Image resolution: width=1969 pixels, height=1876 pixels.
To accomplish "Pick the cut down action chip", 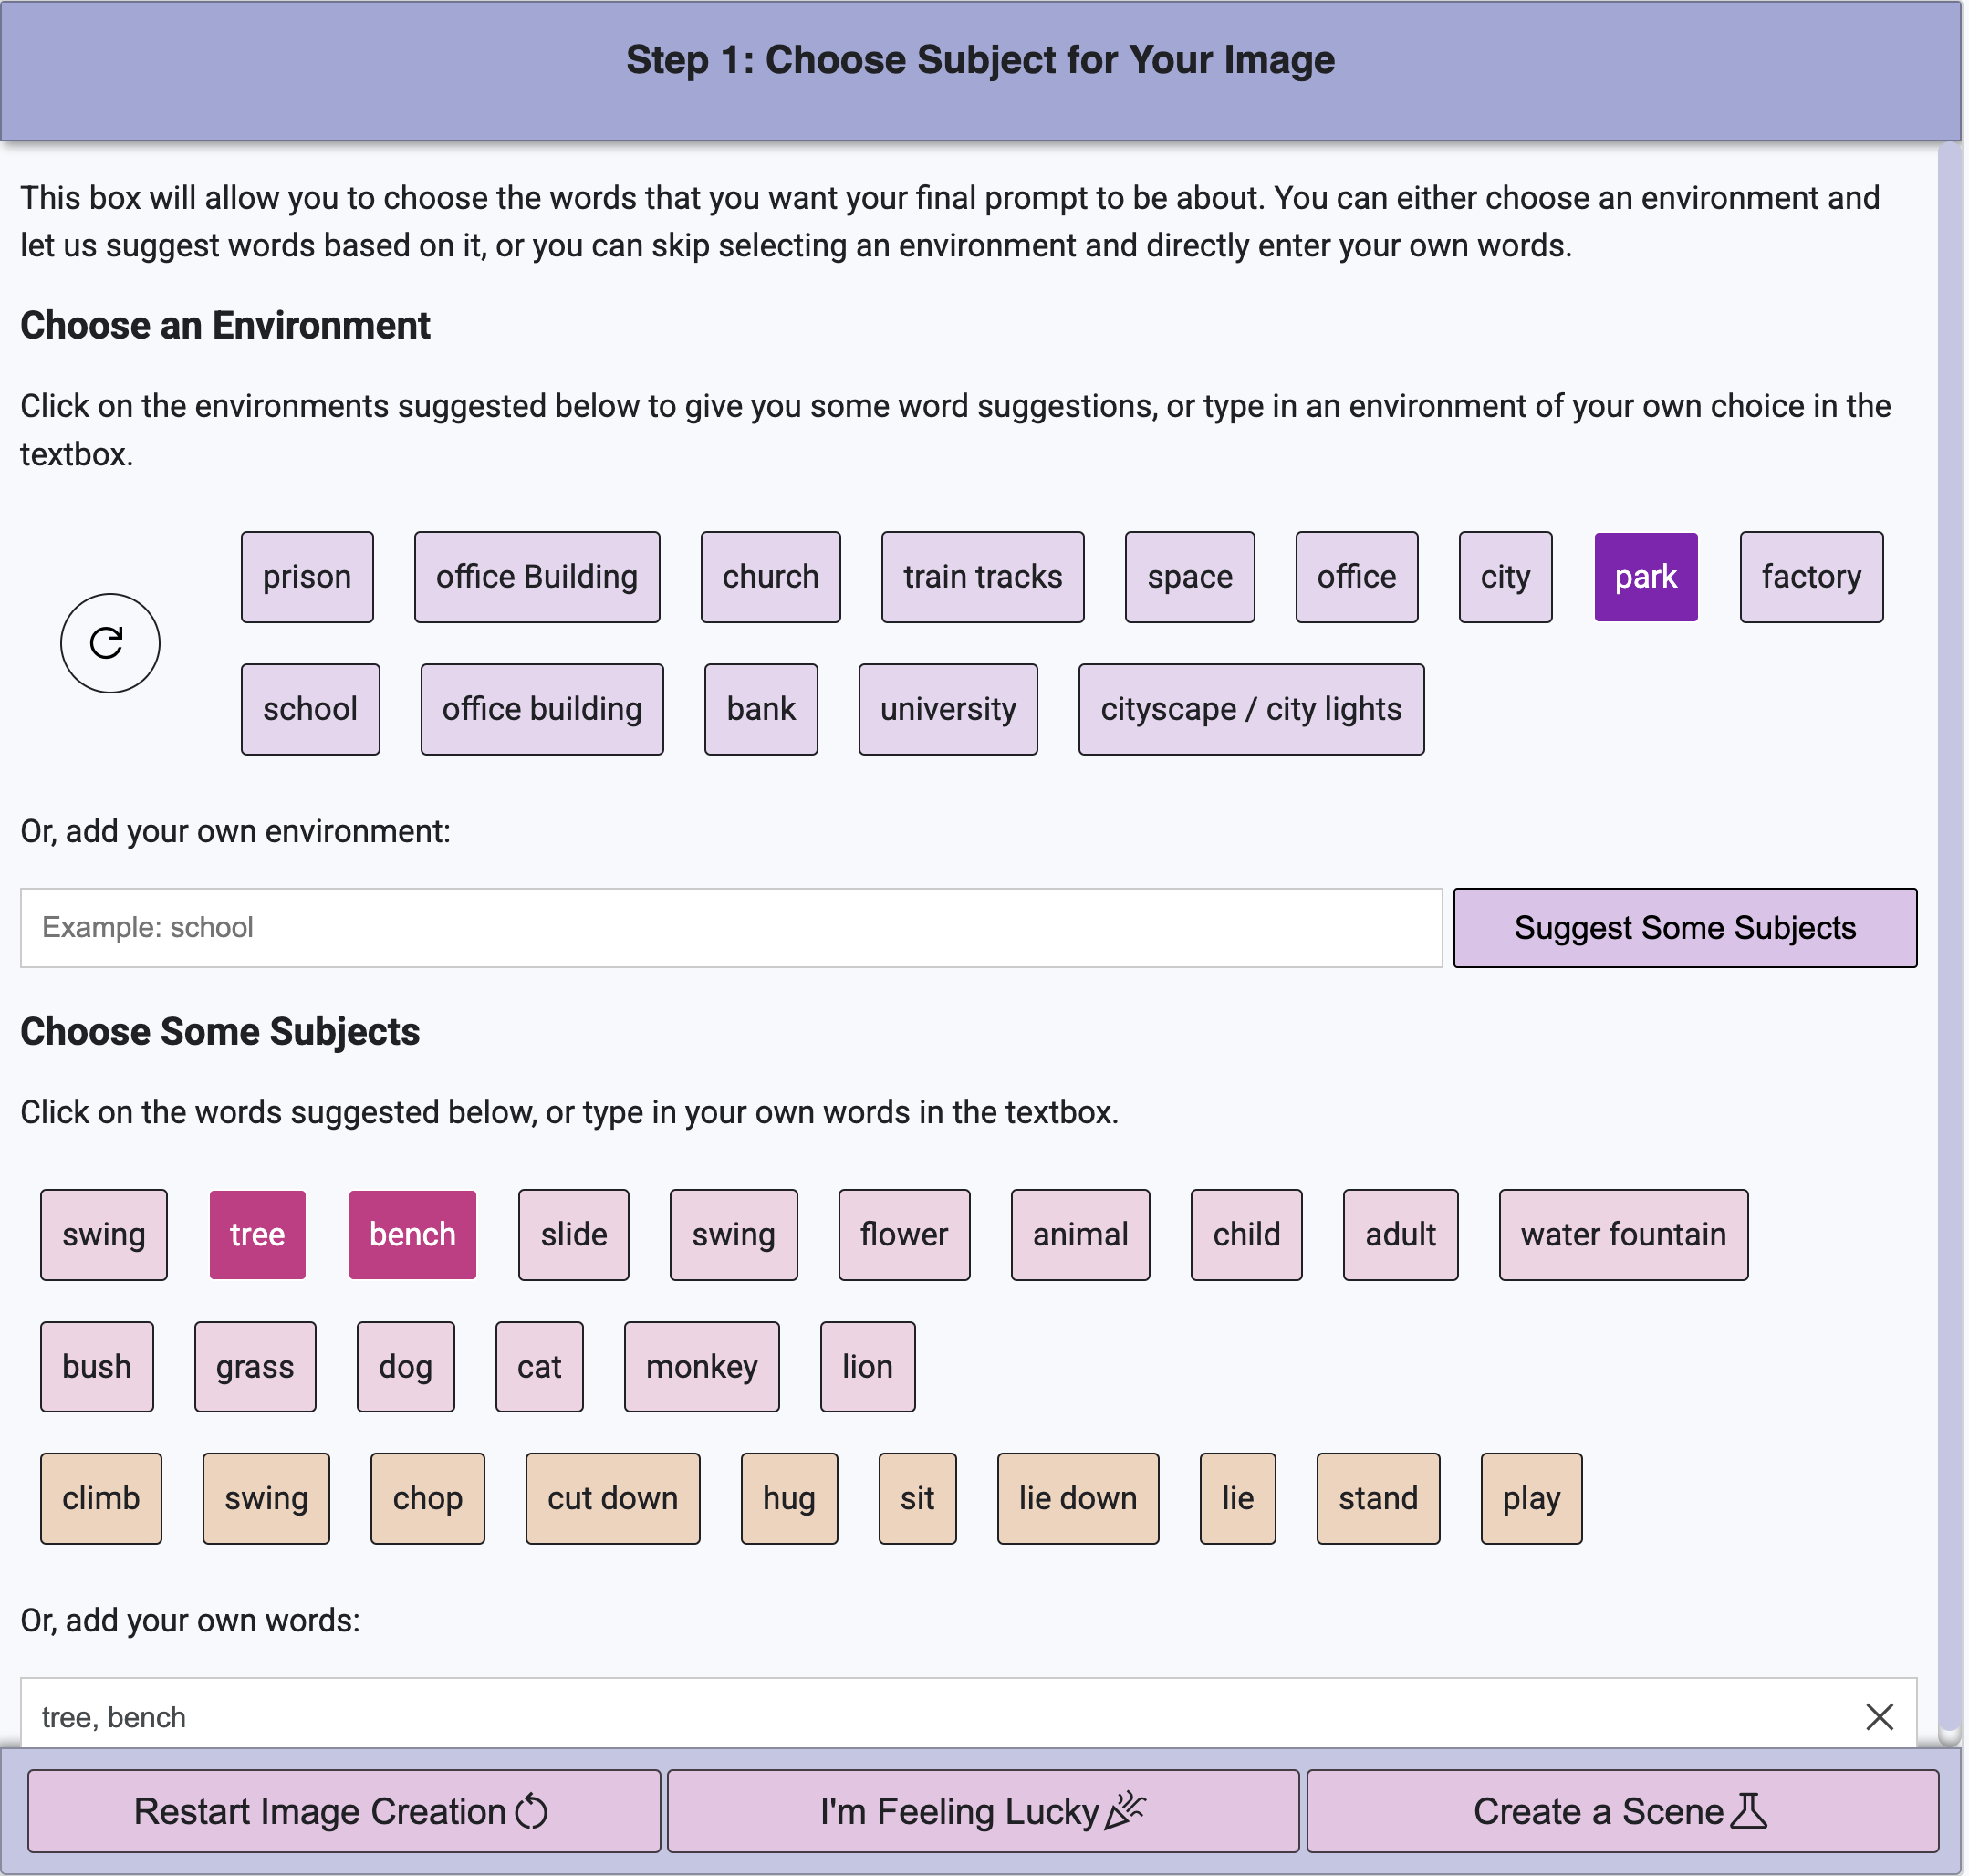I will click(x=612, y=1498).
